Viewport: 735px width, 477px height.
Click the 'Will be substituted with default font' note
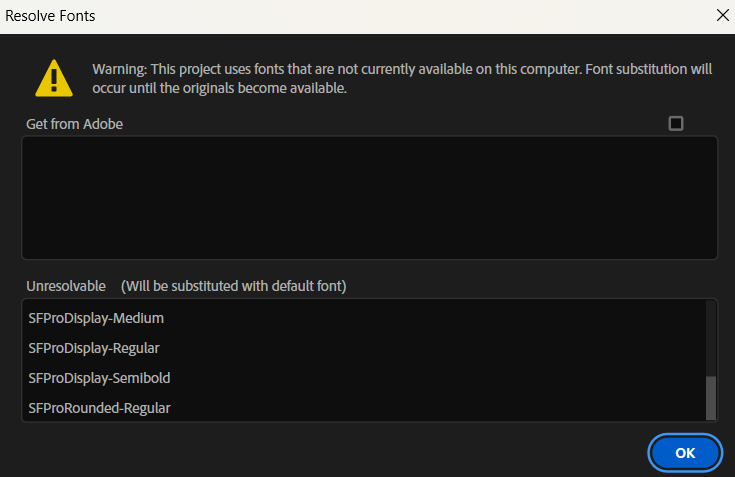[x=233, y=286]
